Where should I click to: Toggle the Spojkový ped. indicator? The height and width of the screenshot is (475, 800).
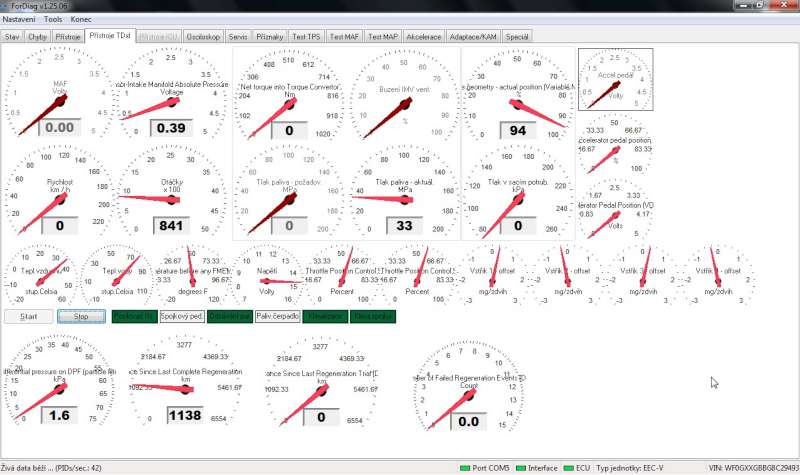point(181,316)
